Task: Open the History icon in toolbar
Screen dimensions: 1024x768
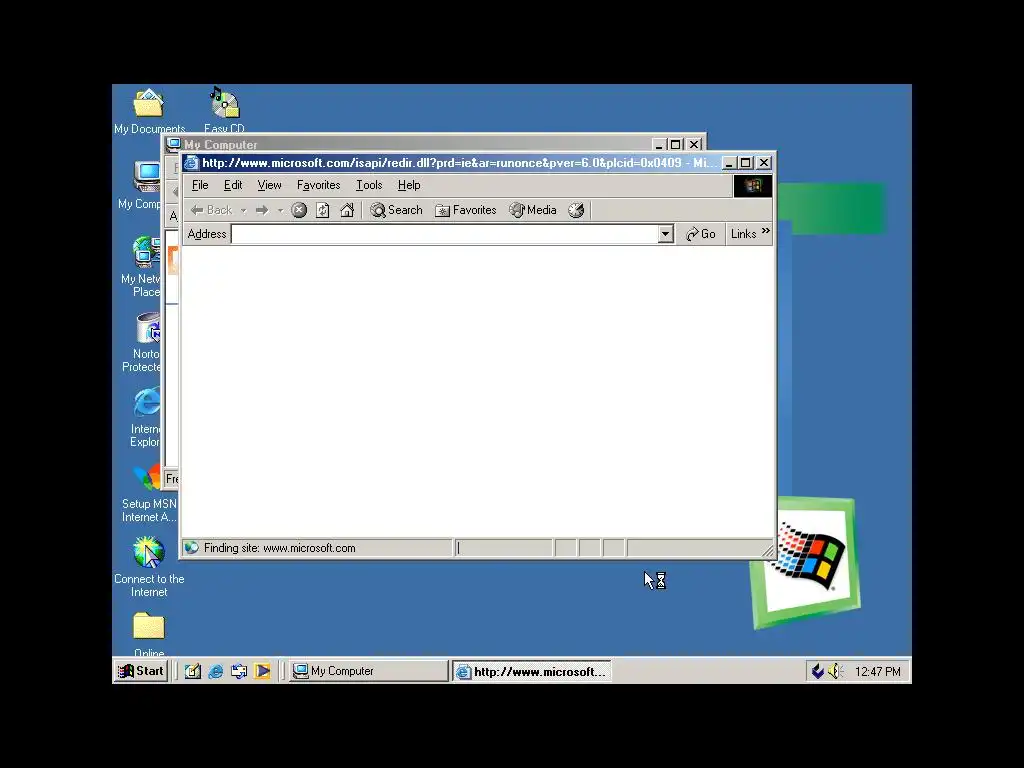Action: pos(576,210)
